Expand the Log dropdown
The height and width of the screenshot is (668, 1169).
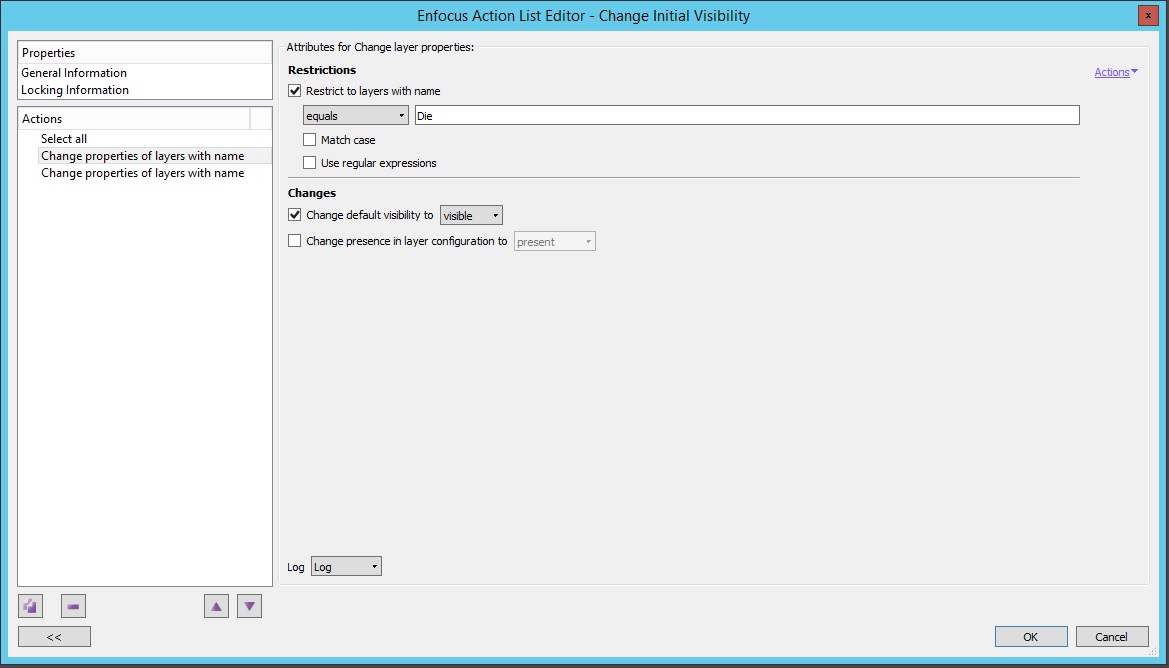coord(346,567)
